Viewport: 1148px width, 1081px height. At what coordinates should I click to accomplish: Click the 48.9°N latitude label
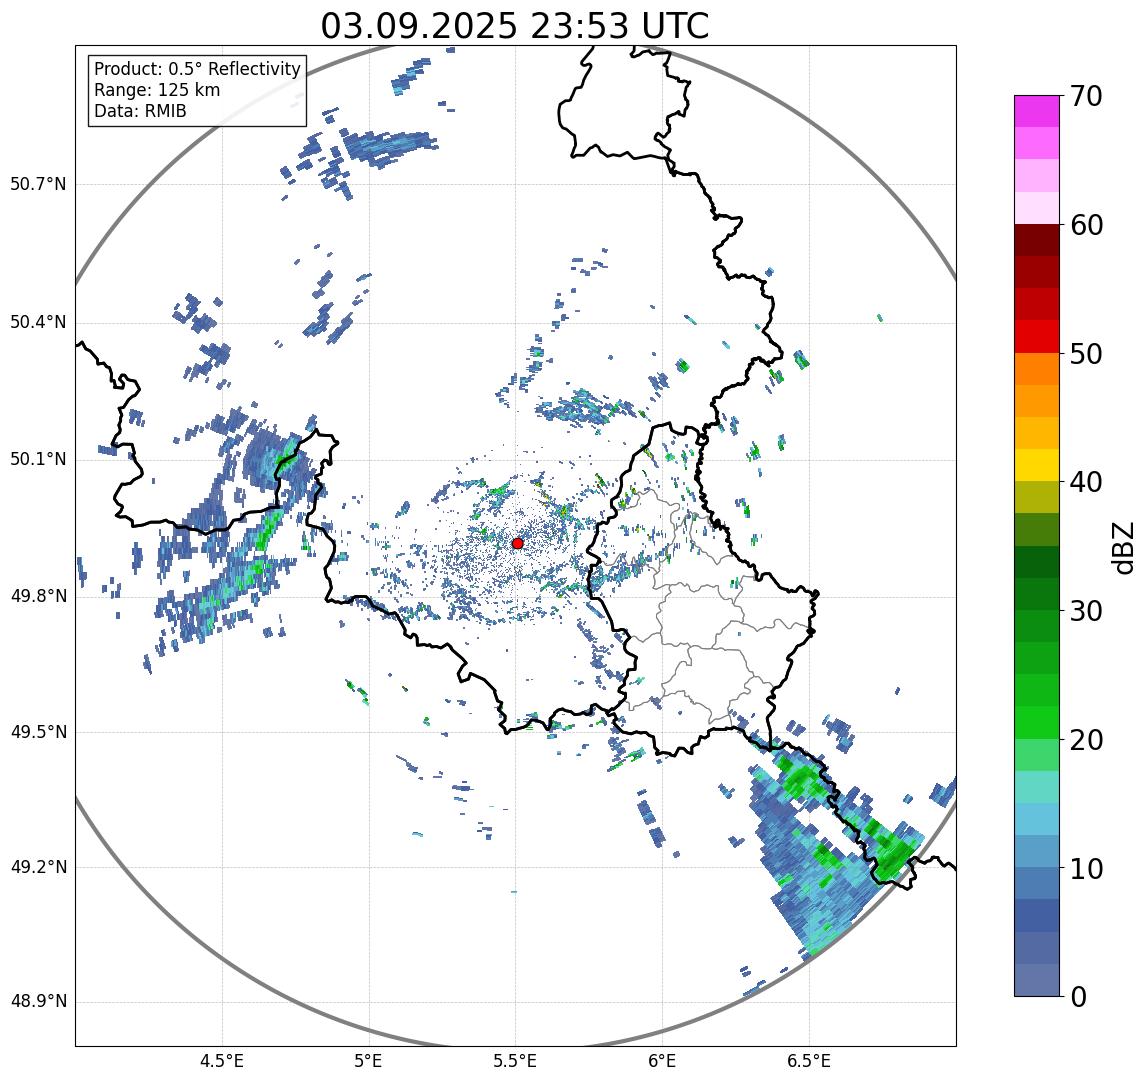(38, 1001)
